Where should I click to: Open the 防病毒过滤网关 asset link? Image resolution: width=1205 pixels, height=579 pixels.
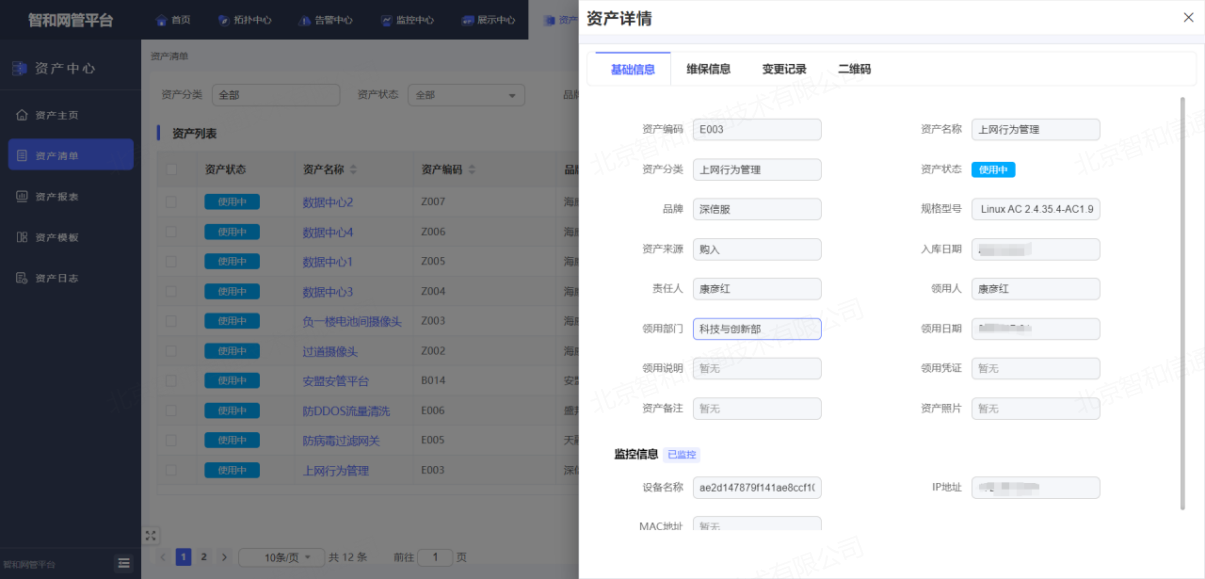tap(340, 440)
